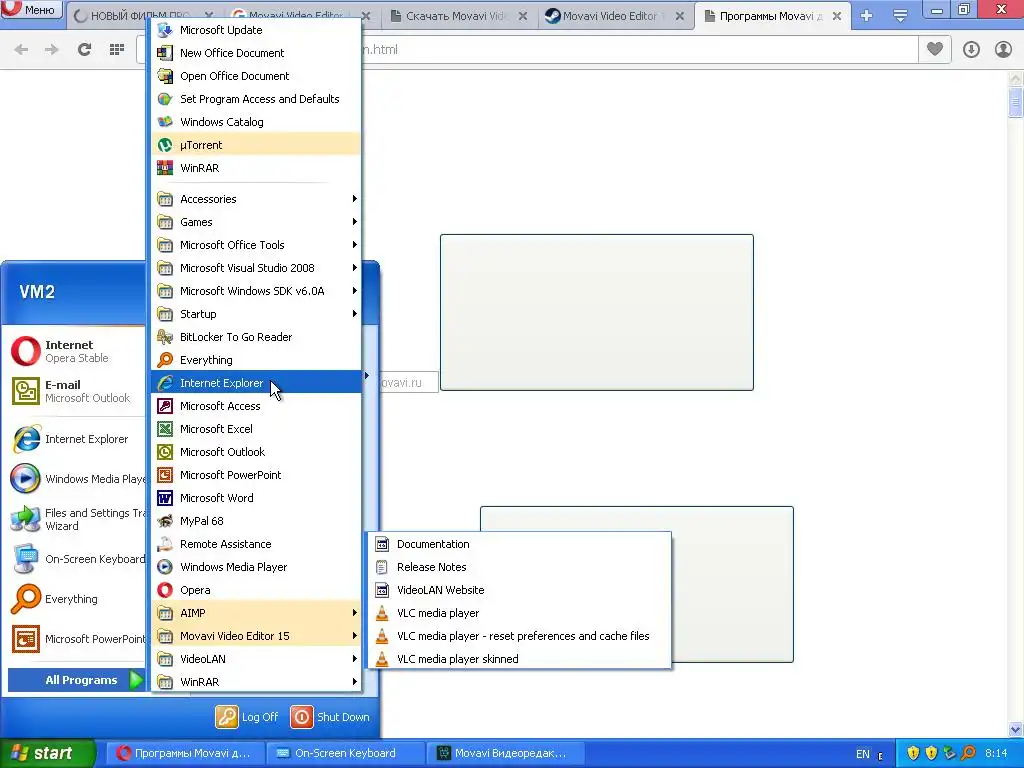Open MyPal 68 browser
The height and width of the screenshot is (768, 1024).
coord(256,521)
